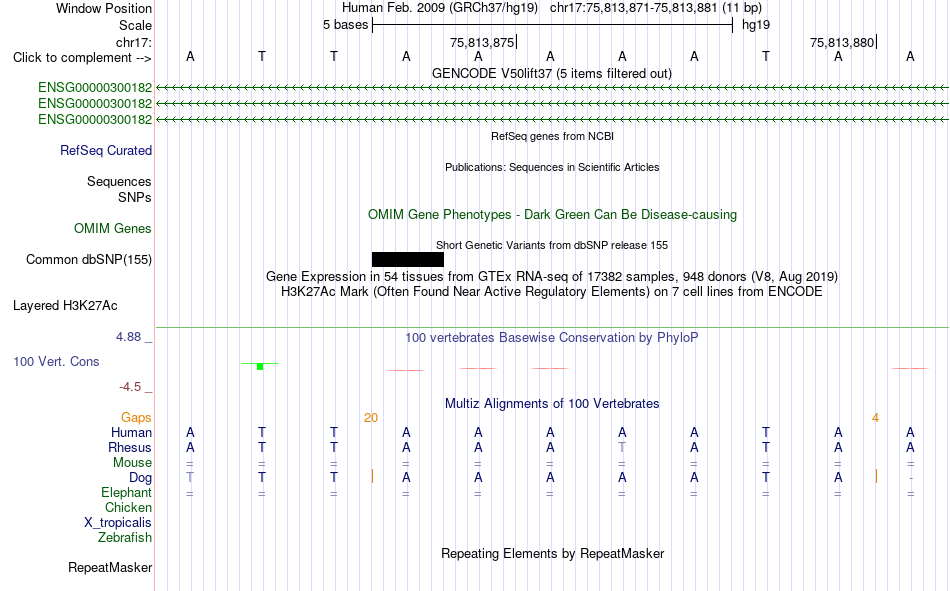Click the 75,813,880 position marker

843,42
